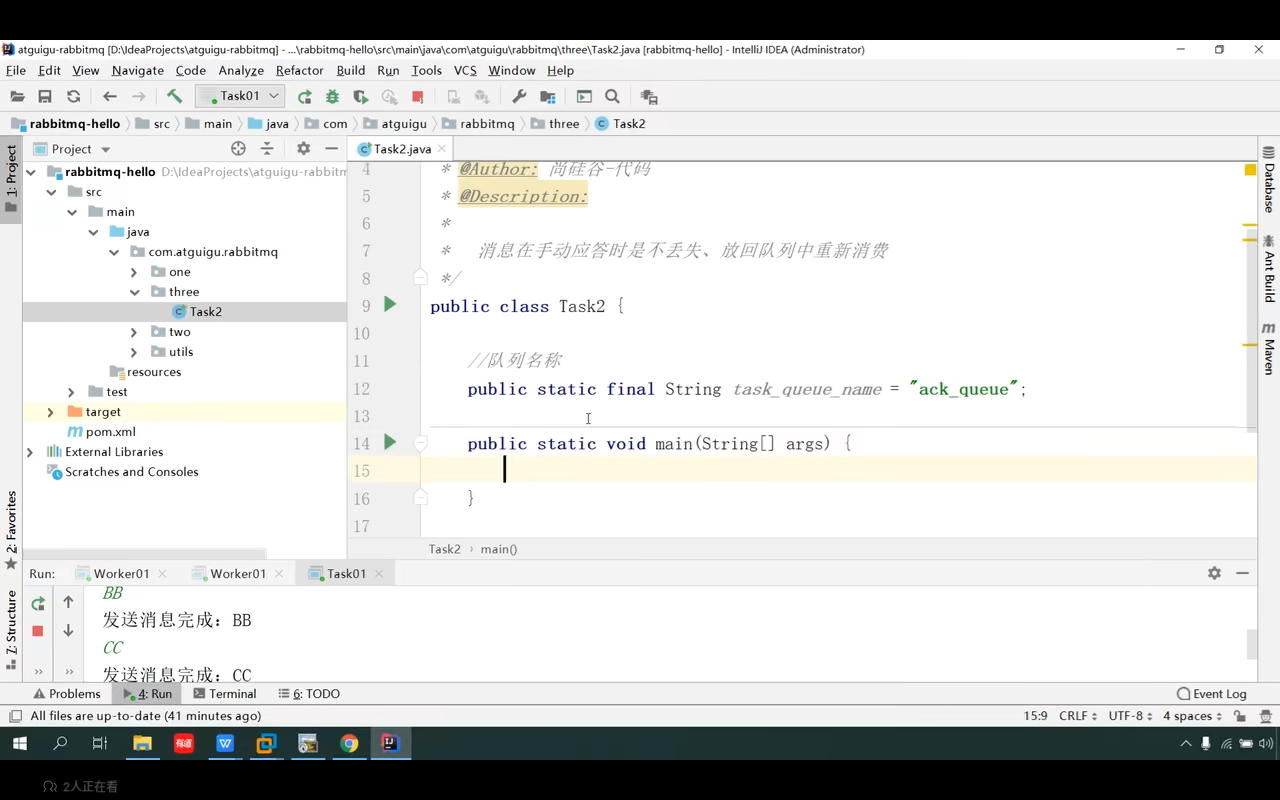Click the run gutter icon beside main method
Viewport: 1280px width, 800px height.
pos(390,441)
